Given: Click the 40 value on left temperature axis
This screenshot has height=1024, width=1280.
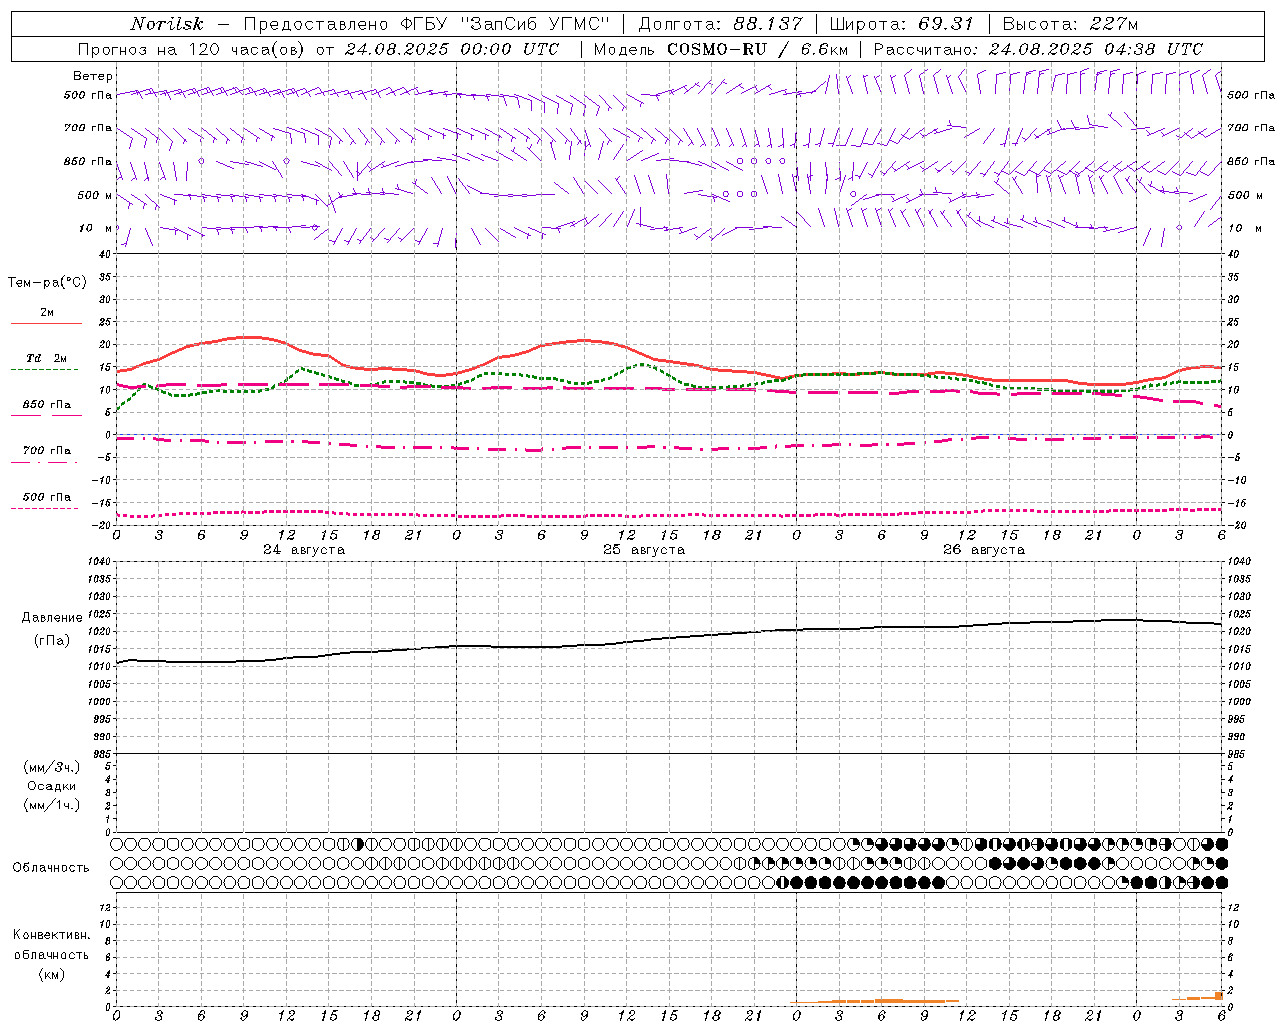Looking at the screenshot, I should (x=104, y=254).
